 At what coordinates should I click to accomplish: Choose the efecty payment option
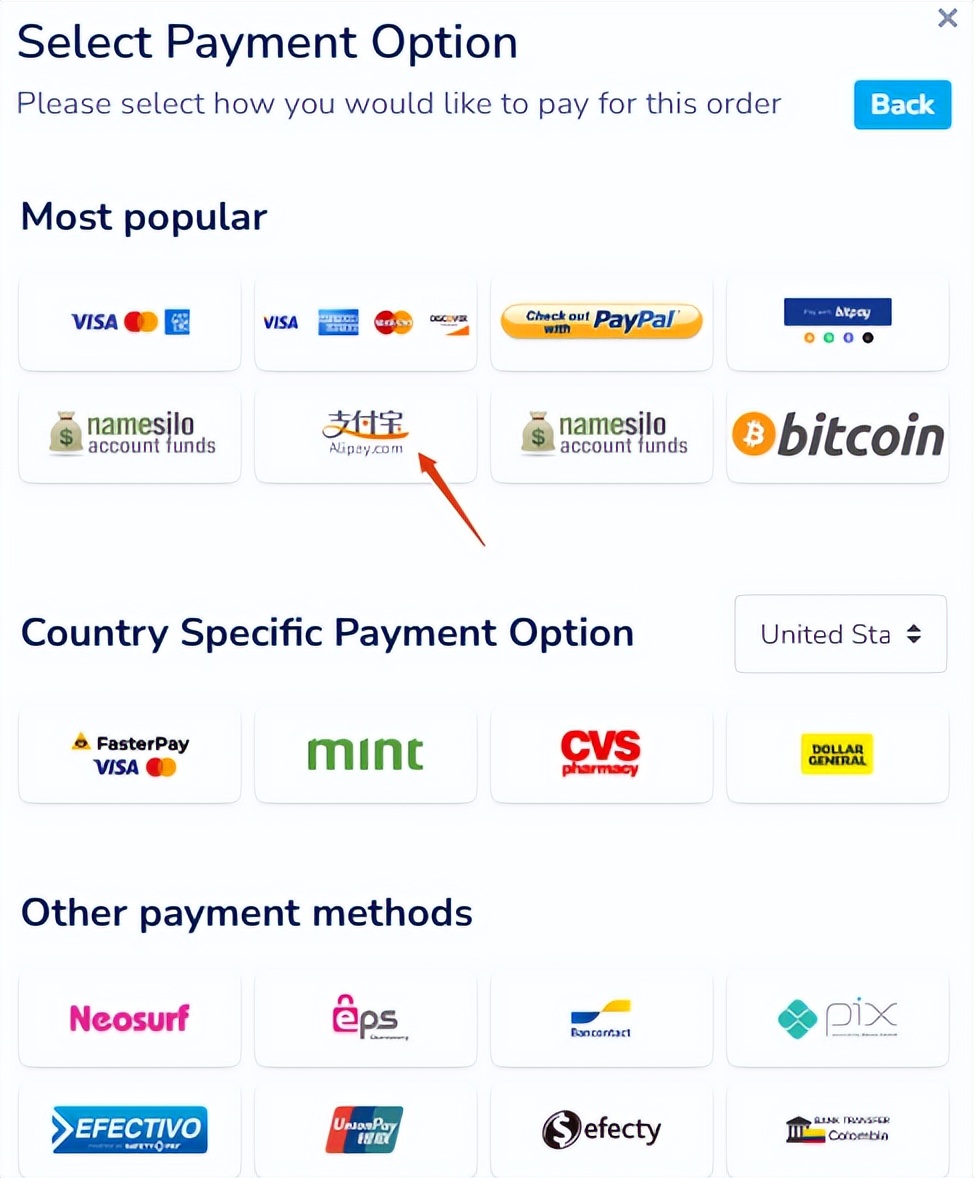point(601,1130)
